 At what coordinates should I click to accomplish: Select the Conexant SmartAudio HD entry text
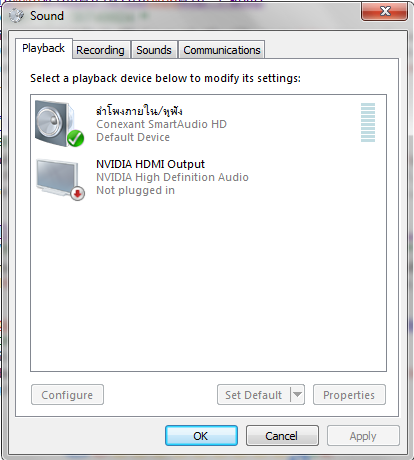coord(161,124)
